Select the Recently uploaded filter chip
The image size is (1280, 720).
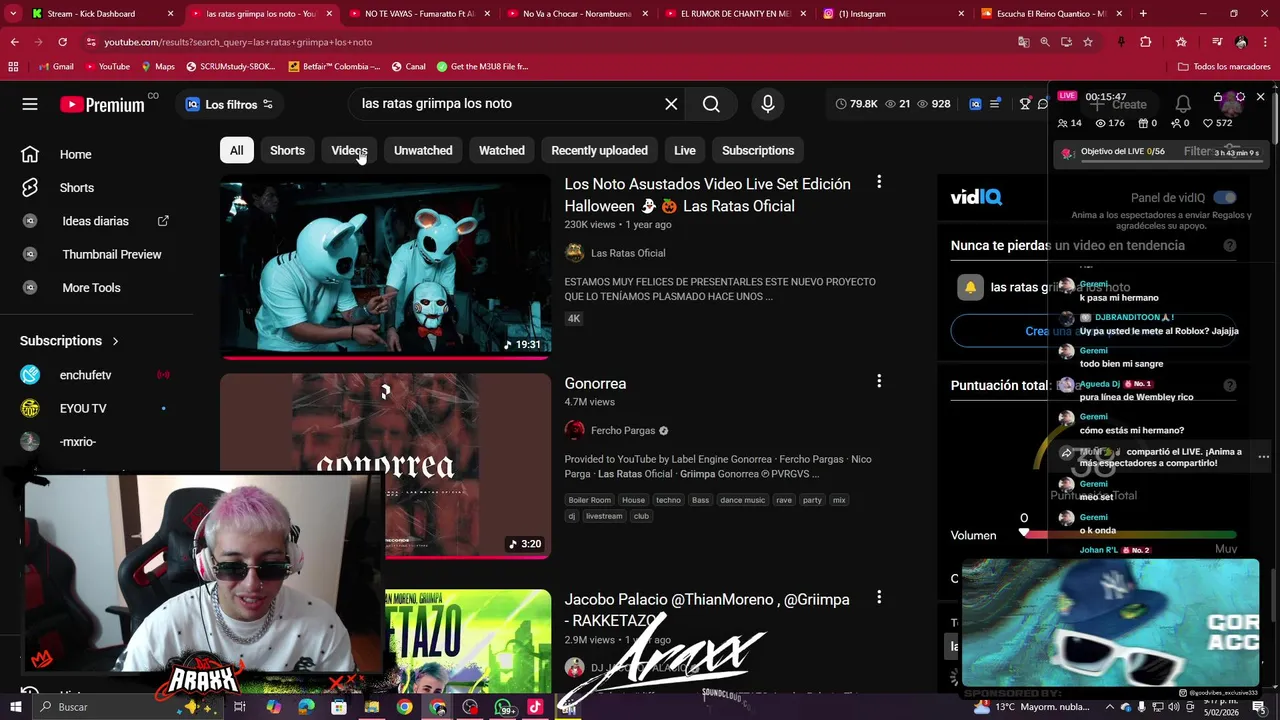599,150
